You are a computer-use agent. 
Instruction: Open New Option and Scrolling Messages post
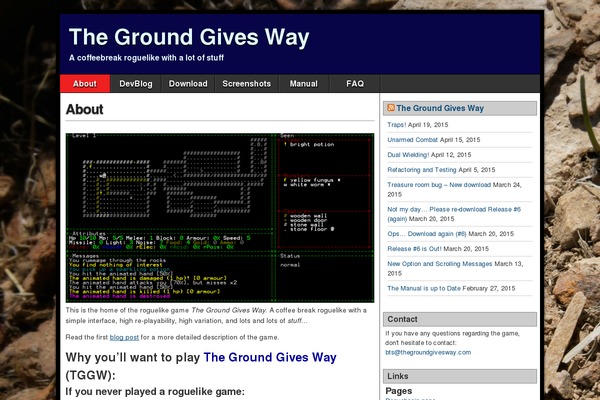[x=440, y=263]
